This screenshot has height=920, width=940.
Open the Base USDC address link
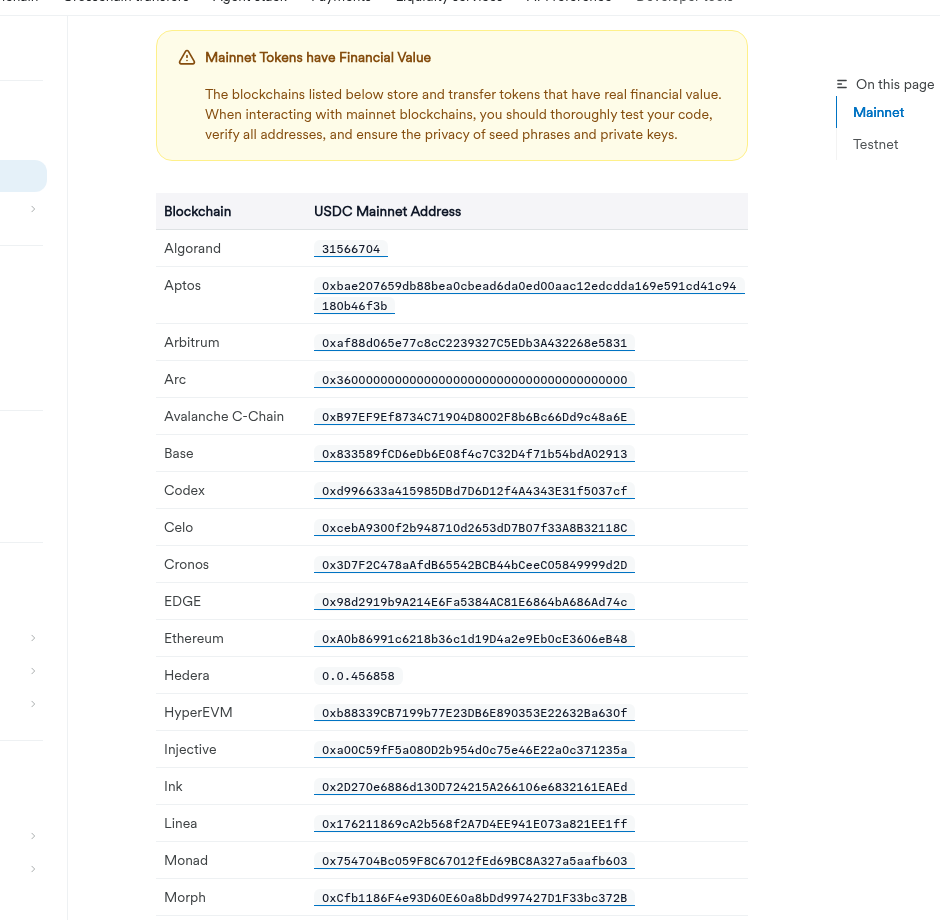[474, 454]
